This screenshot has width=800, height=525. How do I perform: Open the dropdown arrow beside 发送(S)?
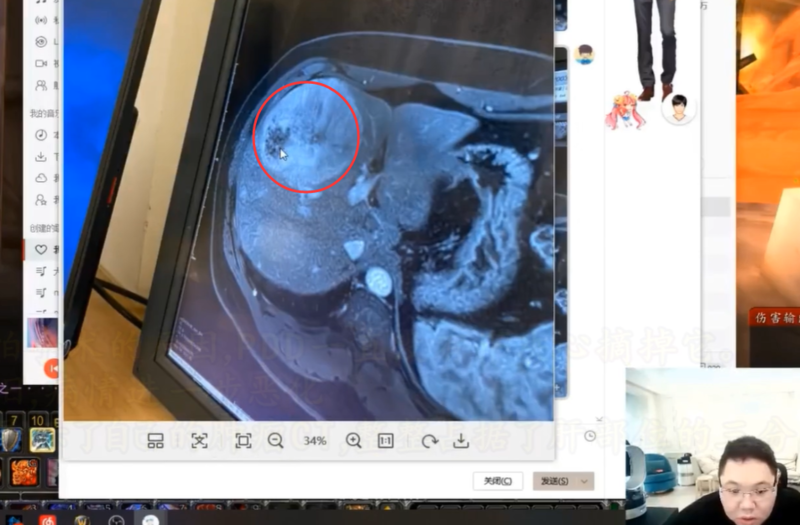pos(584,481)
